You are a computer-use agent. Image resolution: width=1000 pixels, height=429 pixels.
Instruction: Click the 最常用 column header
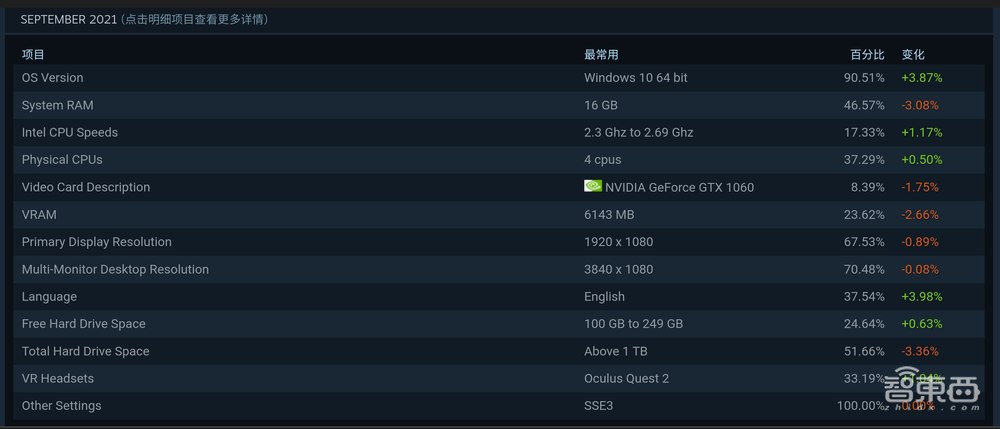click(x=601, y=55)
